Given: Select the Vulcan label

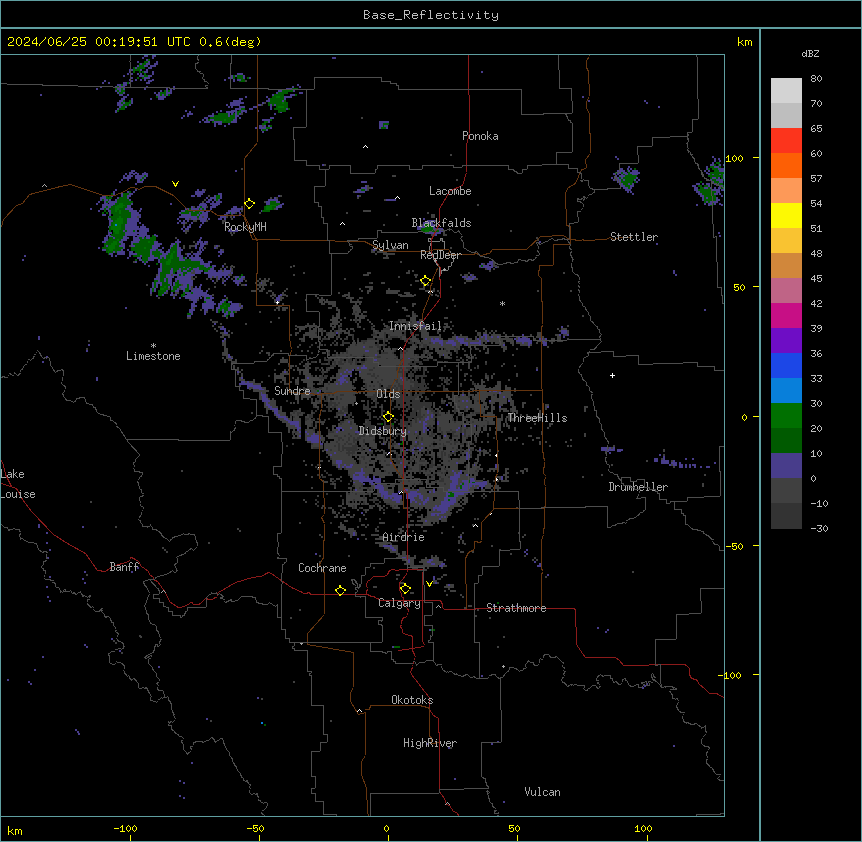Looking at the screenshot, I should click(x=543, y=792).
